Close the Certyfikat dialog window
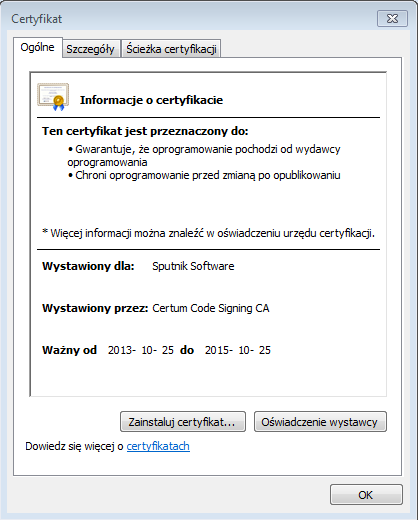The image size is (418, 520). (392, 18)
